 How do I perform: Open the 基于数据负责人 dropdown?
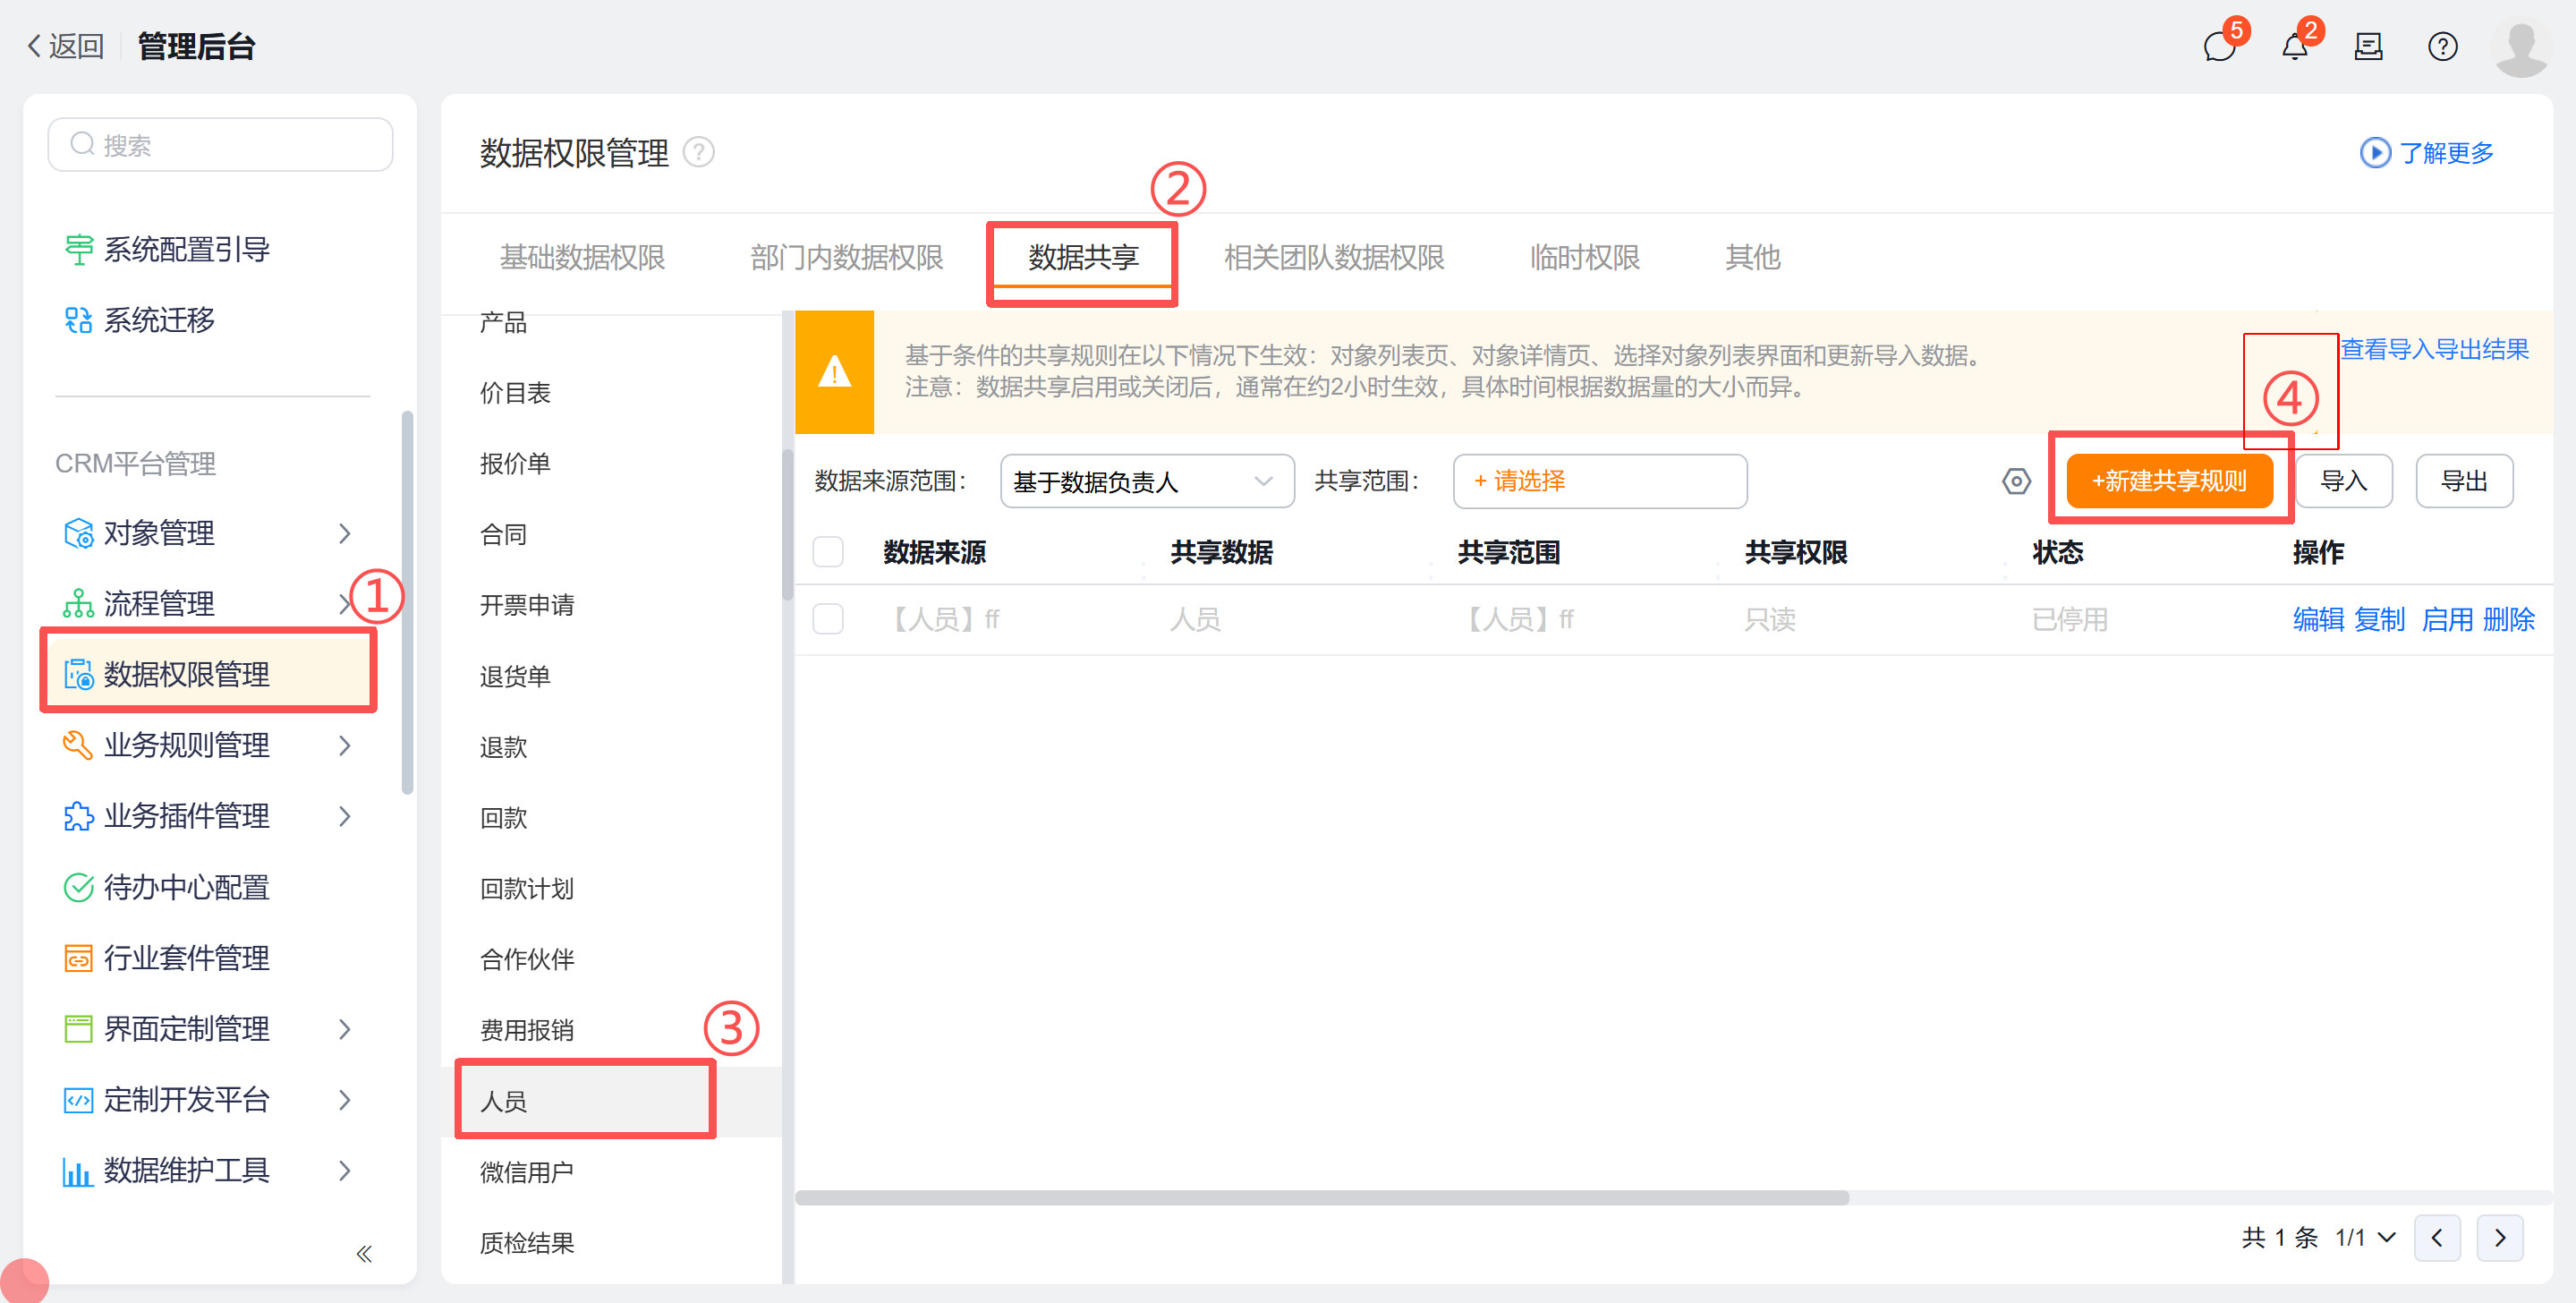click(1146, 481)
